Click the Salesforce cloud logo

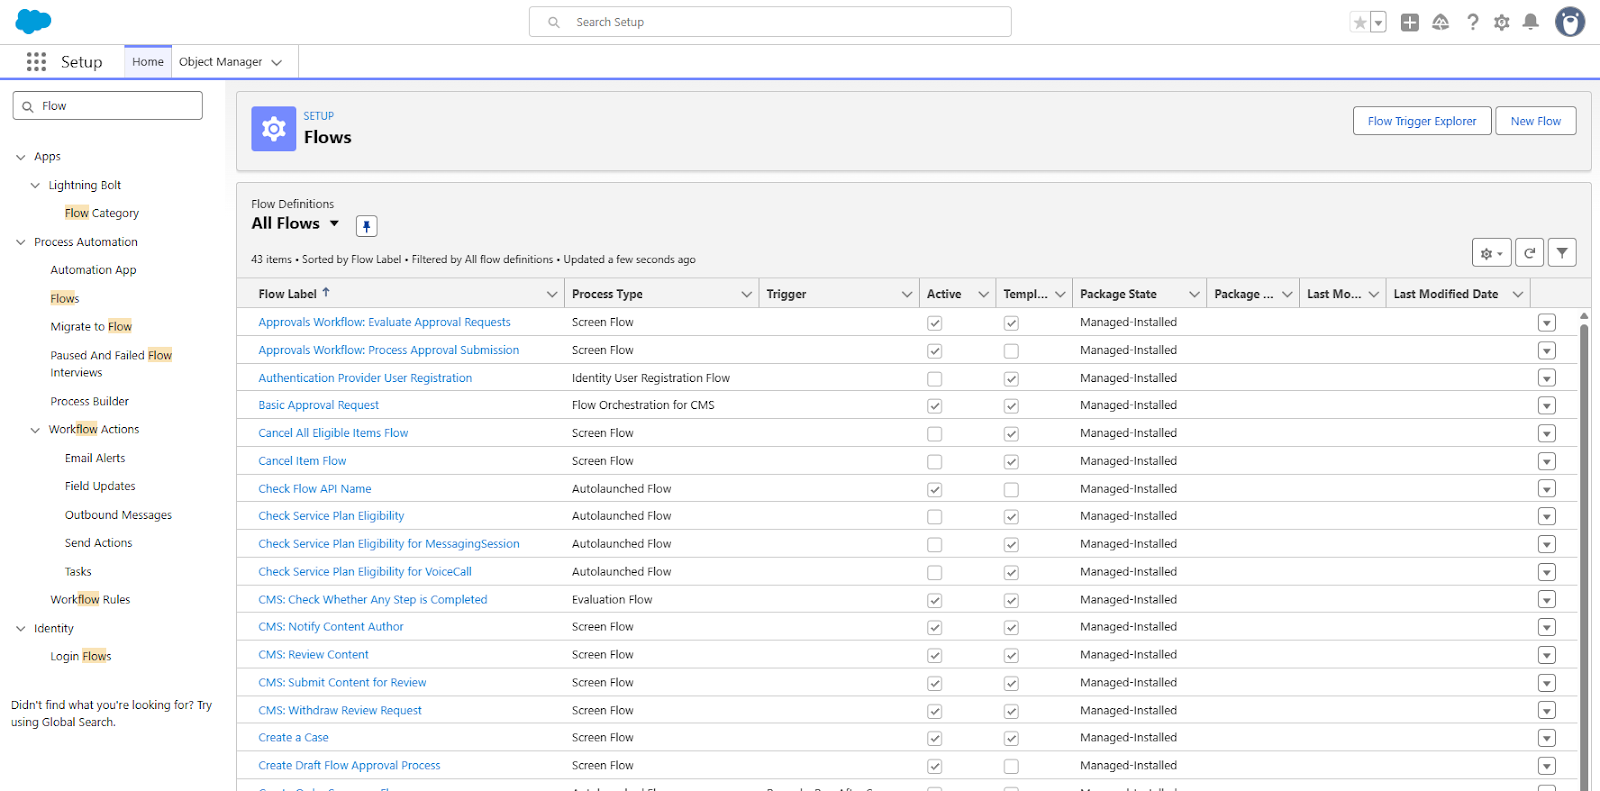point(33,21)
